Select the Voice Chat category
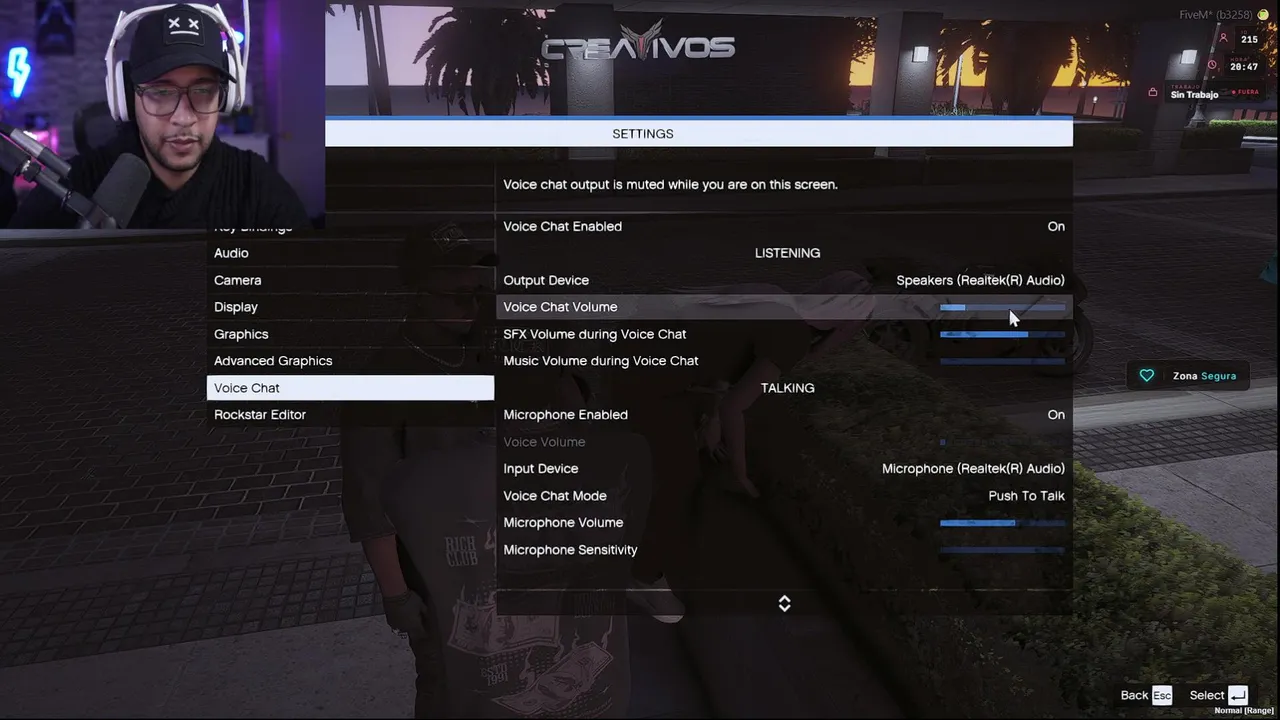The height and width of the screenshot is (720, 1280). tap(350, 388)
